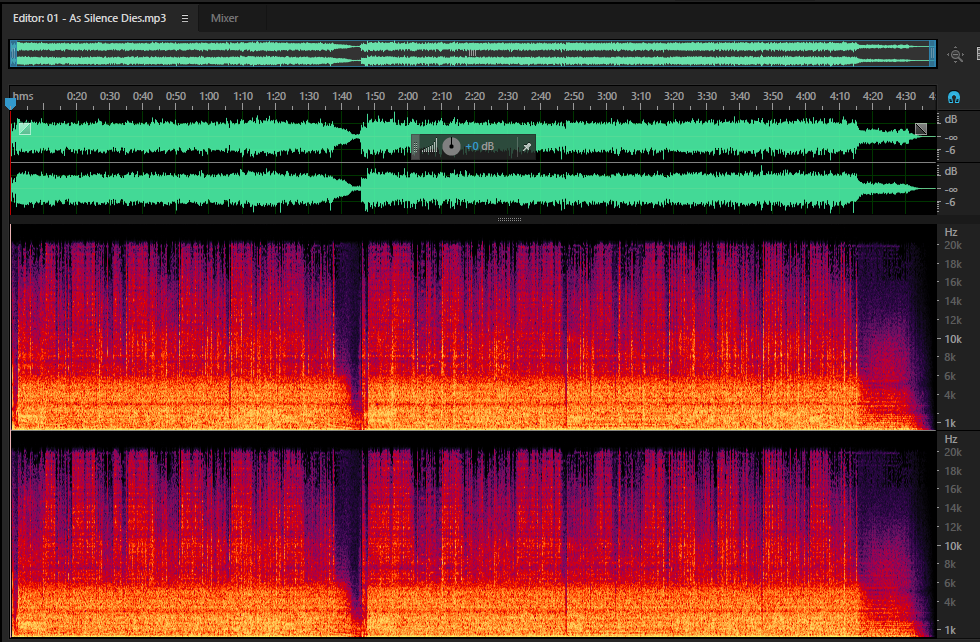Click the dotted grip of the gain HUD
Viewport: 980px width, 642px height.
point(416,147)
